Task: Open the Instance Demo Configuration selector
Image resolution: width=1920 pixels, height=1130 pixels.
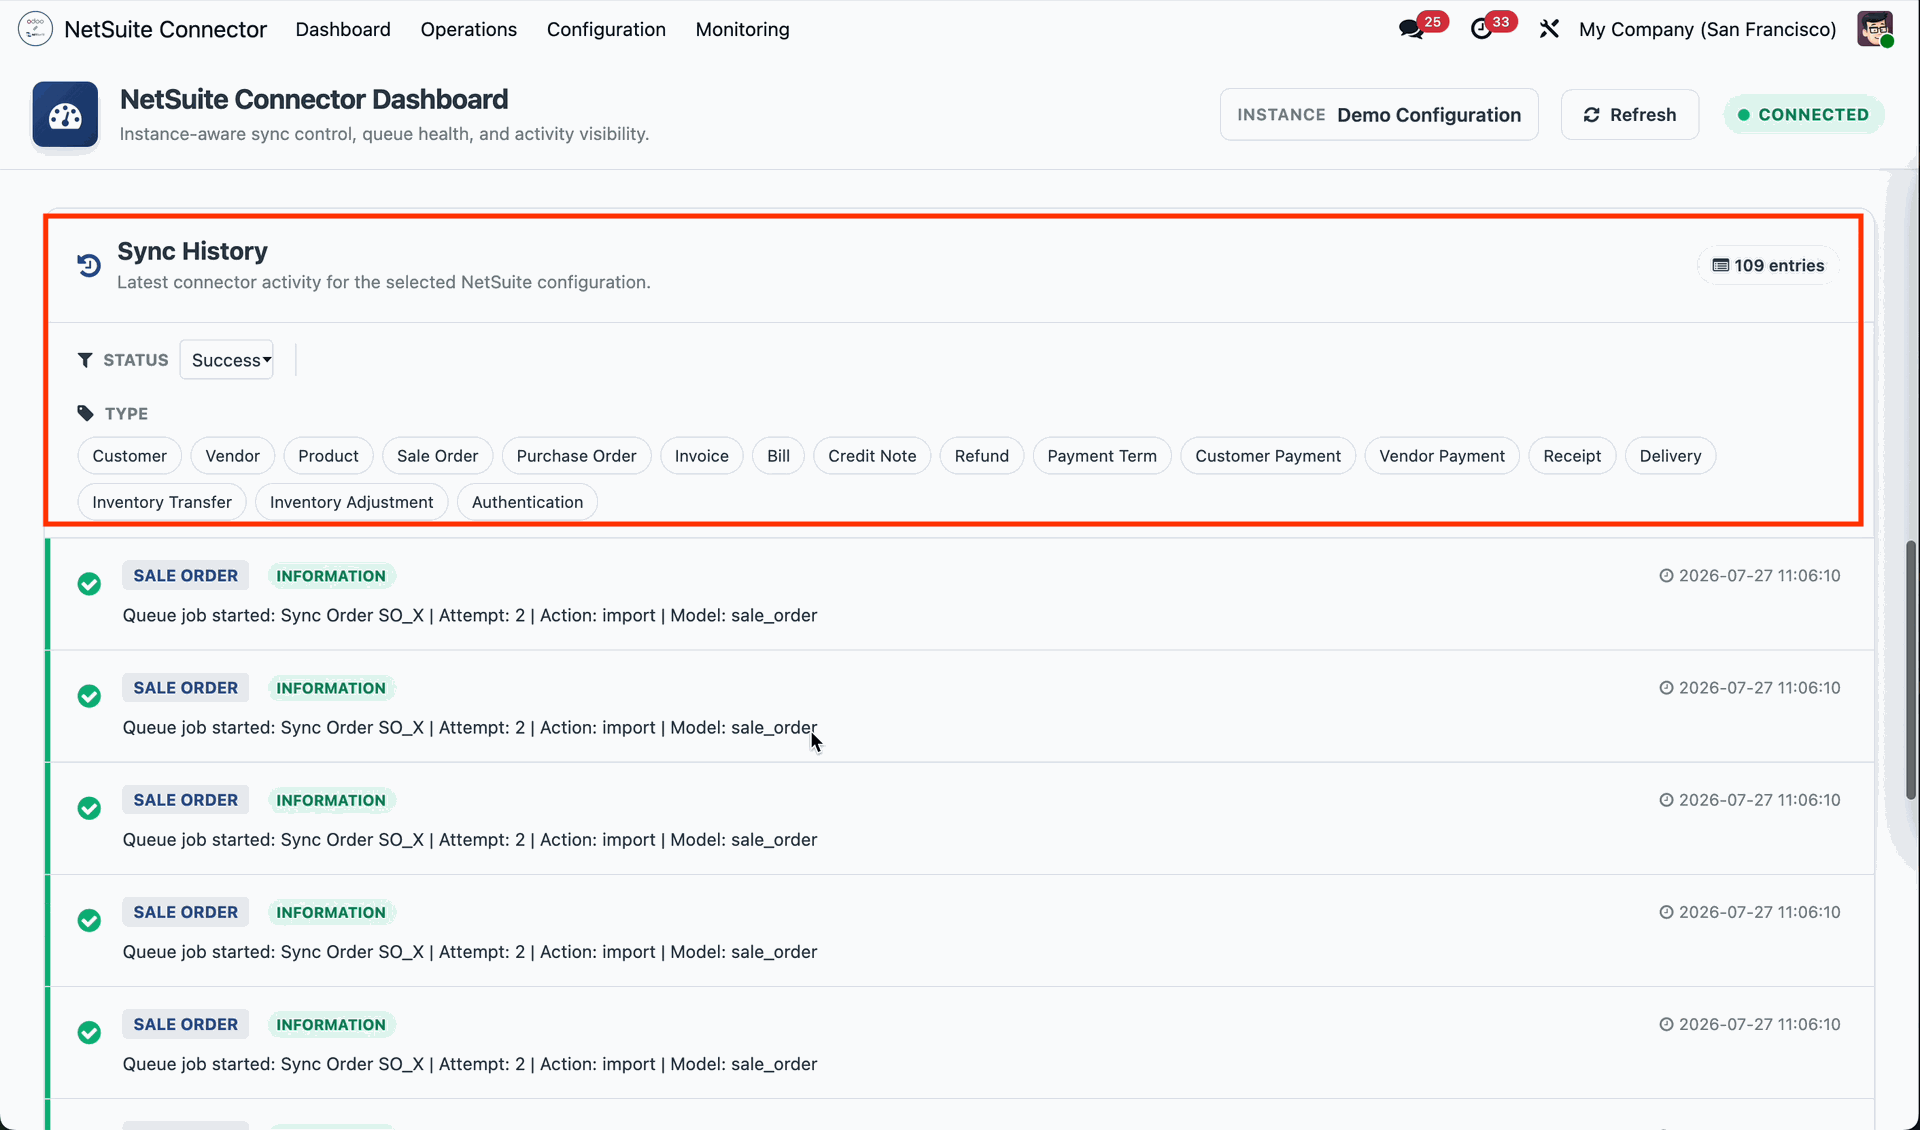Action: tap(1379, 115)
